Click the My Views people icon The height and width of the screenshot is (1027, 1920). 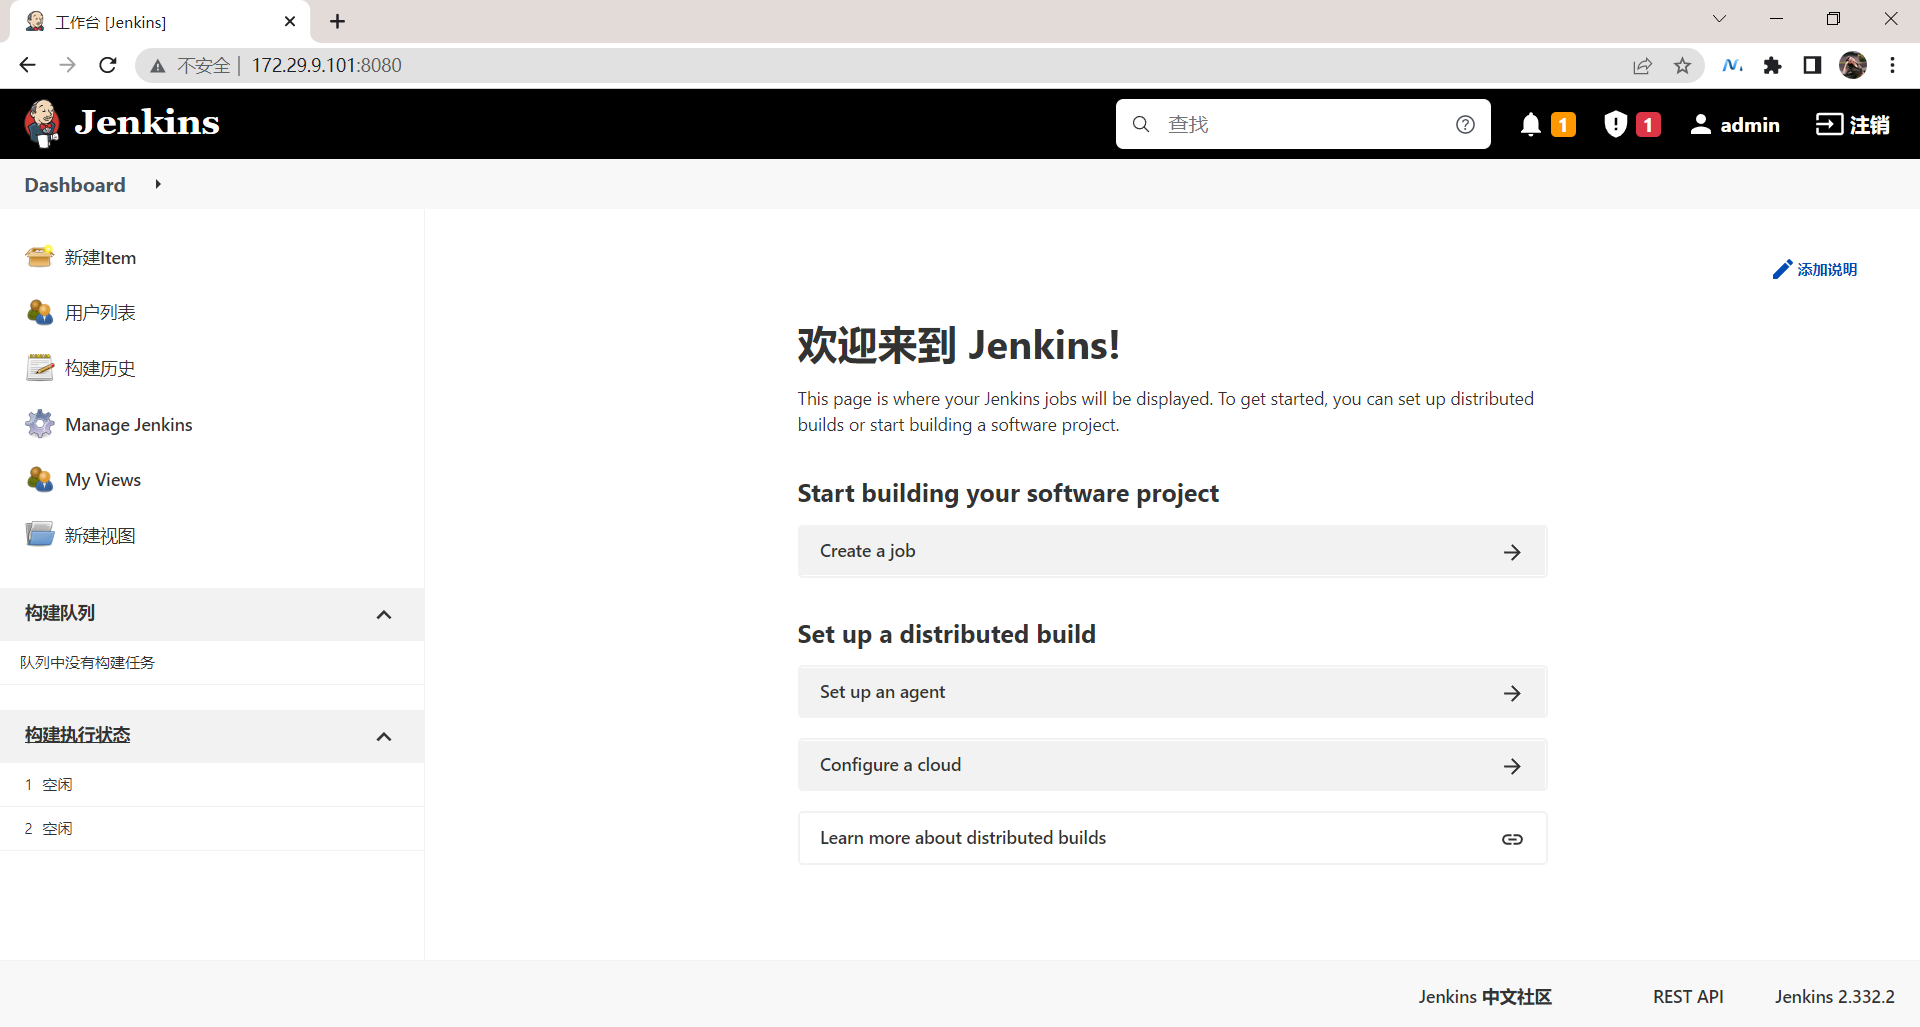(39, 479)
